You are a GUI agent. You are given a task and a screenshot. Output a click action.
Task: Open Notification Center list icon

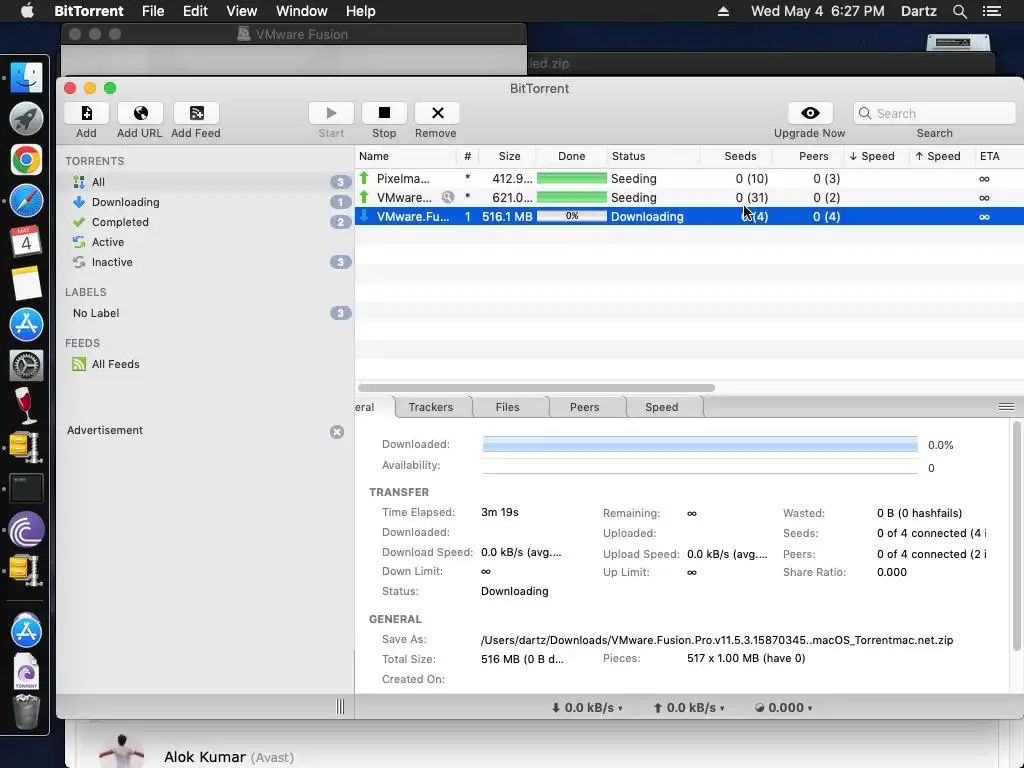(x=992, y=11)
